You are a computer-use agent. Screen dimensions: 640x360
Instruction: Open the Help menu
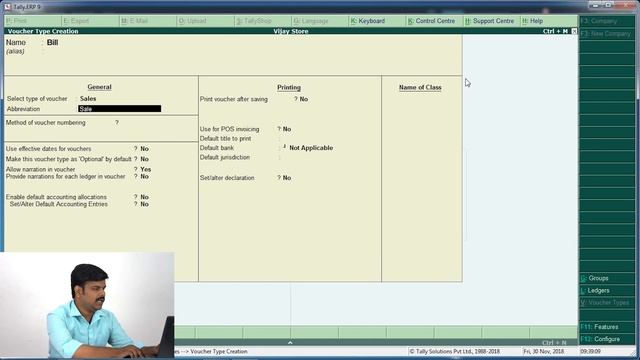pyautogui.click(x=549, y=21)
